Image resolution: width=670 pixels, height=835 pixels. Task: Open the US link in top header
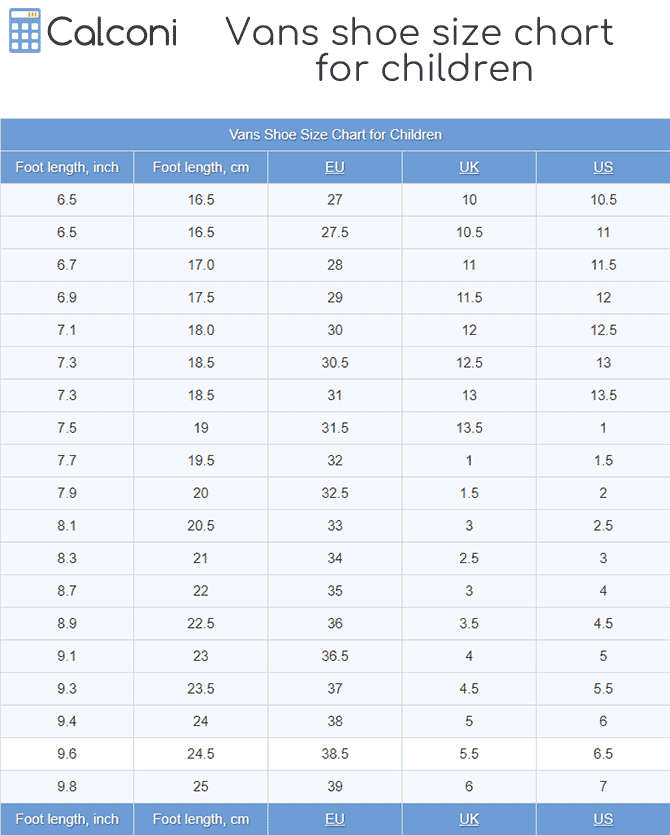[x=603, y=167]
